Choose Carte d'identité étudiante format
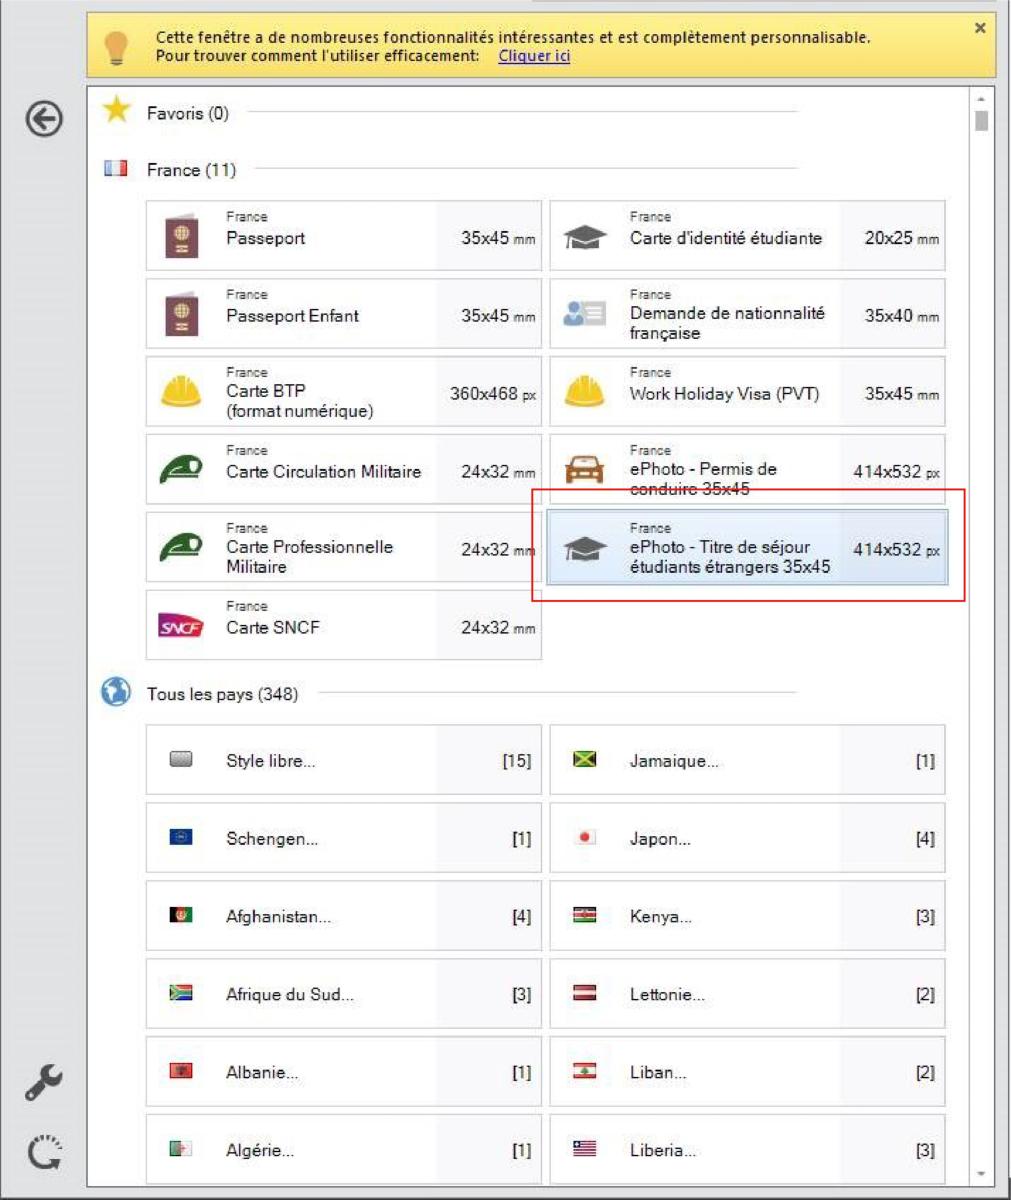This screenshot has width=1011, height=1200. (x=746, y=236)
